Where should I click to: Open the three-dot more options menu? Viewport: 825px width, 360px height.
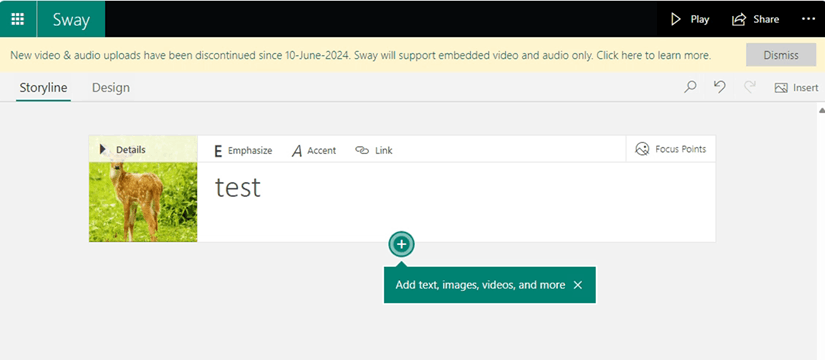(x=808, y=19)
